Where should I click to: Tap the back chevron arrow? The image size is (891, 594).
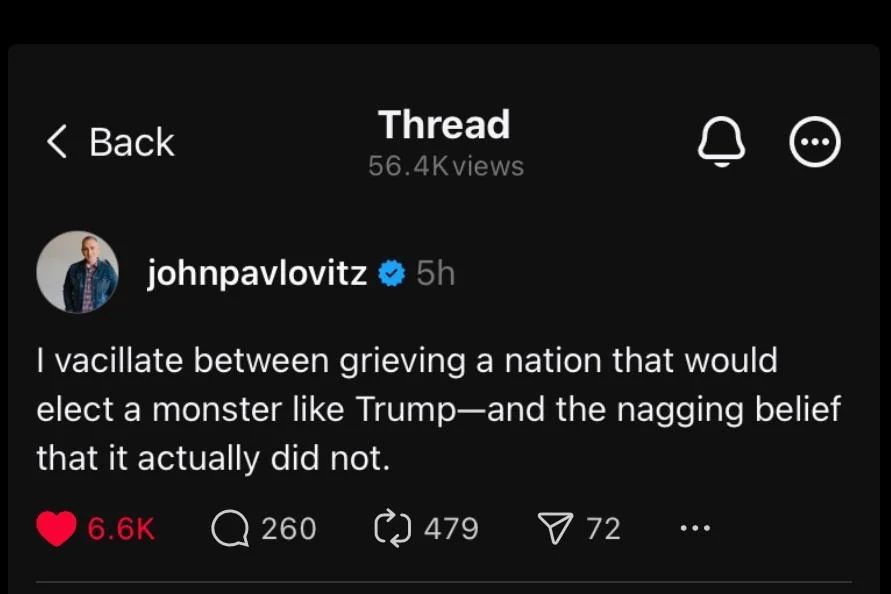(x=57, y=141)
